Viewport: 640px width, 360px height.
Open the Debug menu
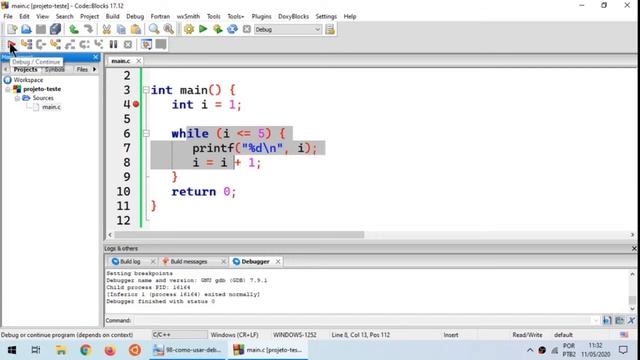(x=135, y=16)
